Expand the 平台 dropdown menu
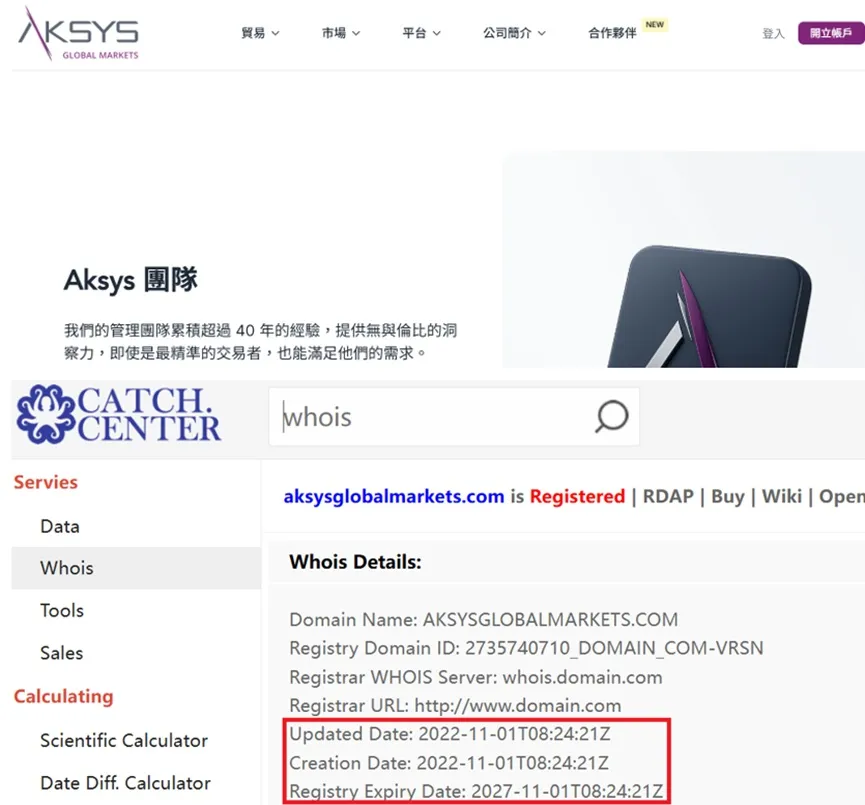The width and height of the screenshot is (865, 805). [x=421, y=33]
